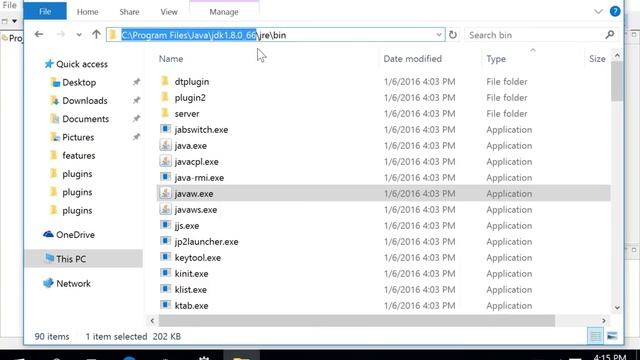Open the File tab
The width and height of the screenshot is (640, 360).
pos(45,11)
